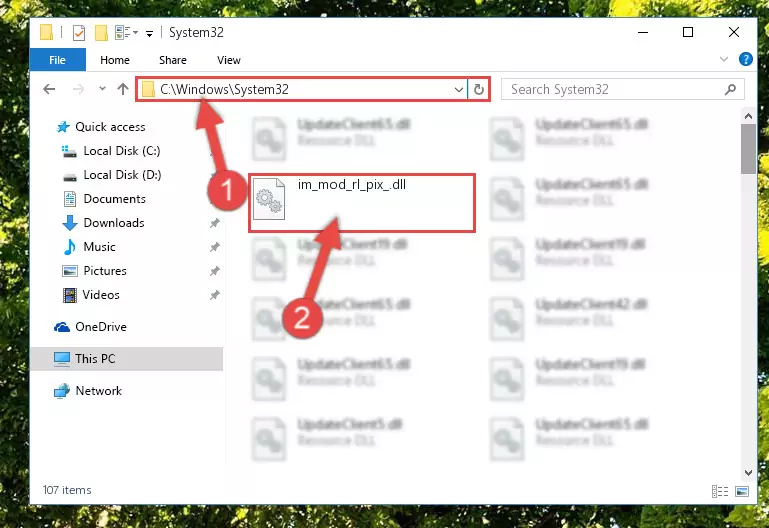Expand the ribbon with the chevron
The height and width of the screenshot is (528, 769).
723,59
